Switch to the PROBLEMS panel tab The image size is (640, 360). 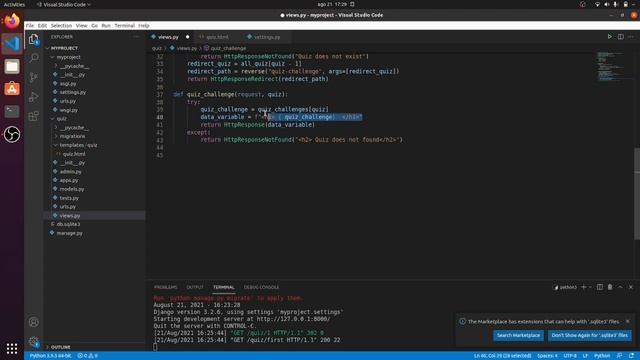166,287
